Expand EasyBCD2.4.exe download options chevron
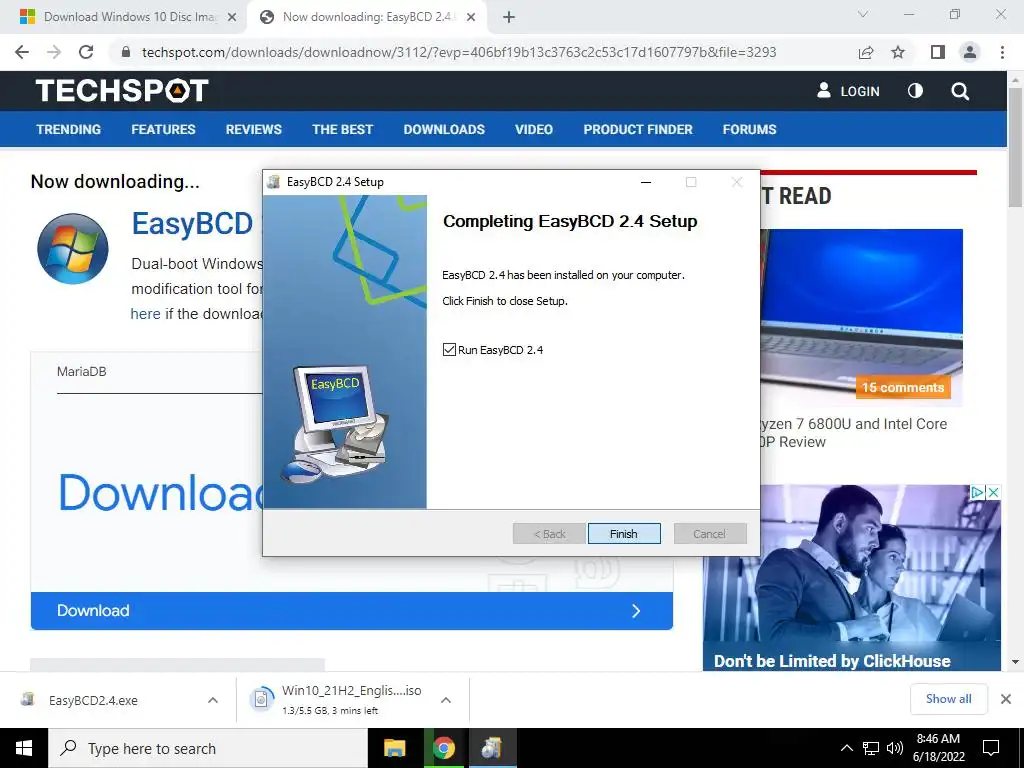Screen dimensions: 1024x768 point(213,700)
